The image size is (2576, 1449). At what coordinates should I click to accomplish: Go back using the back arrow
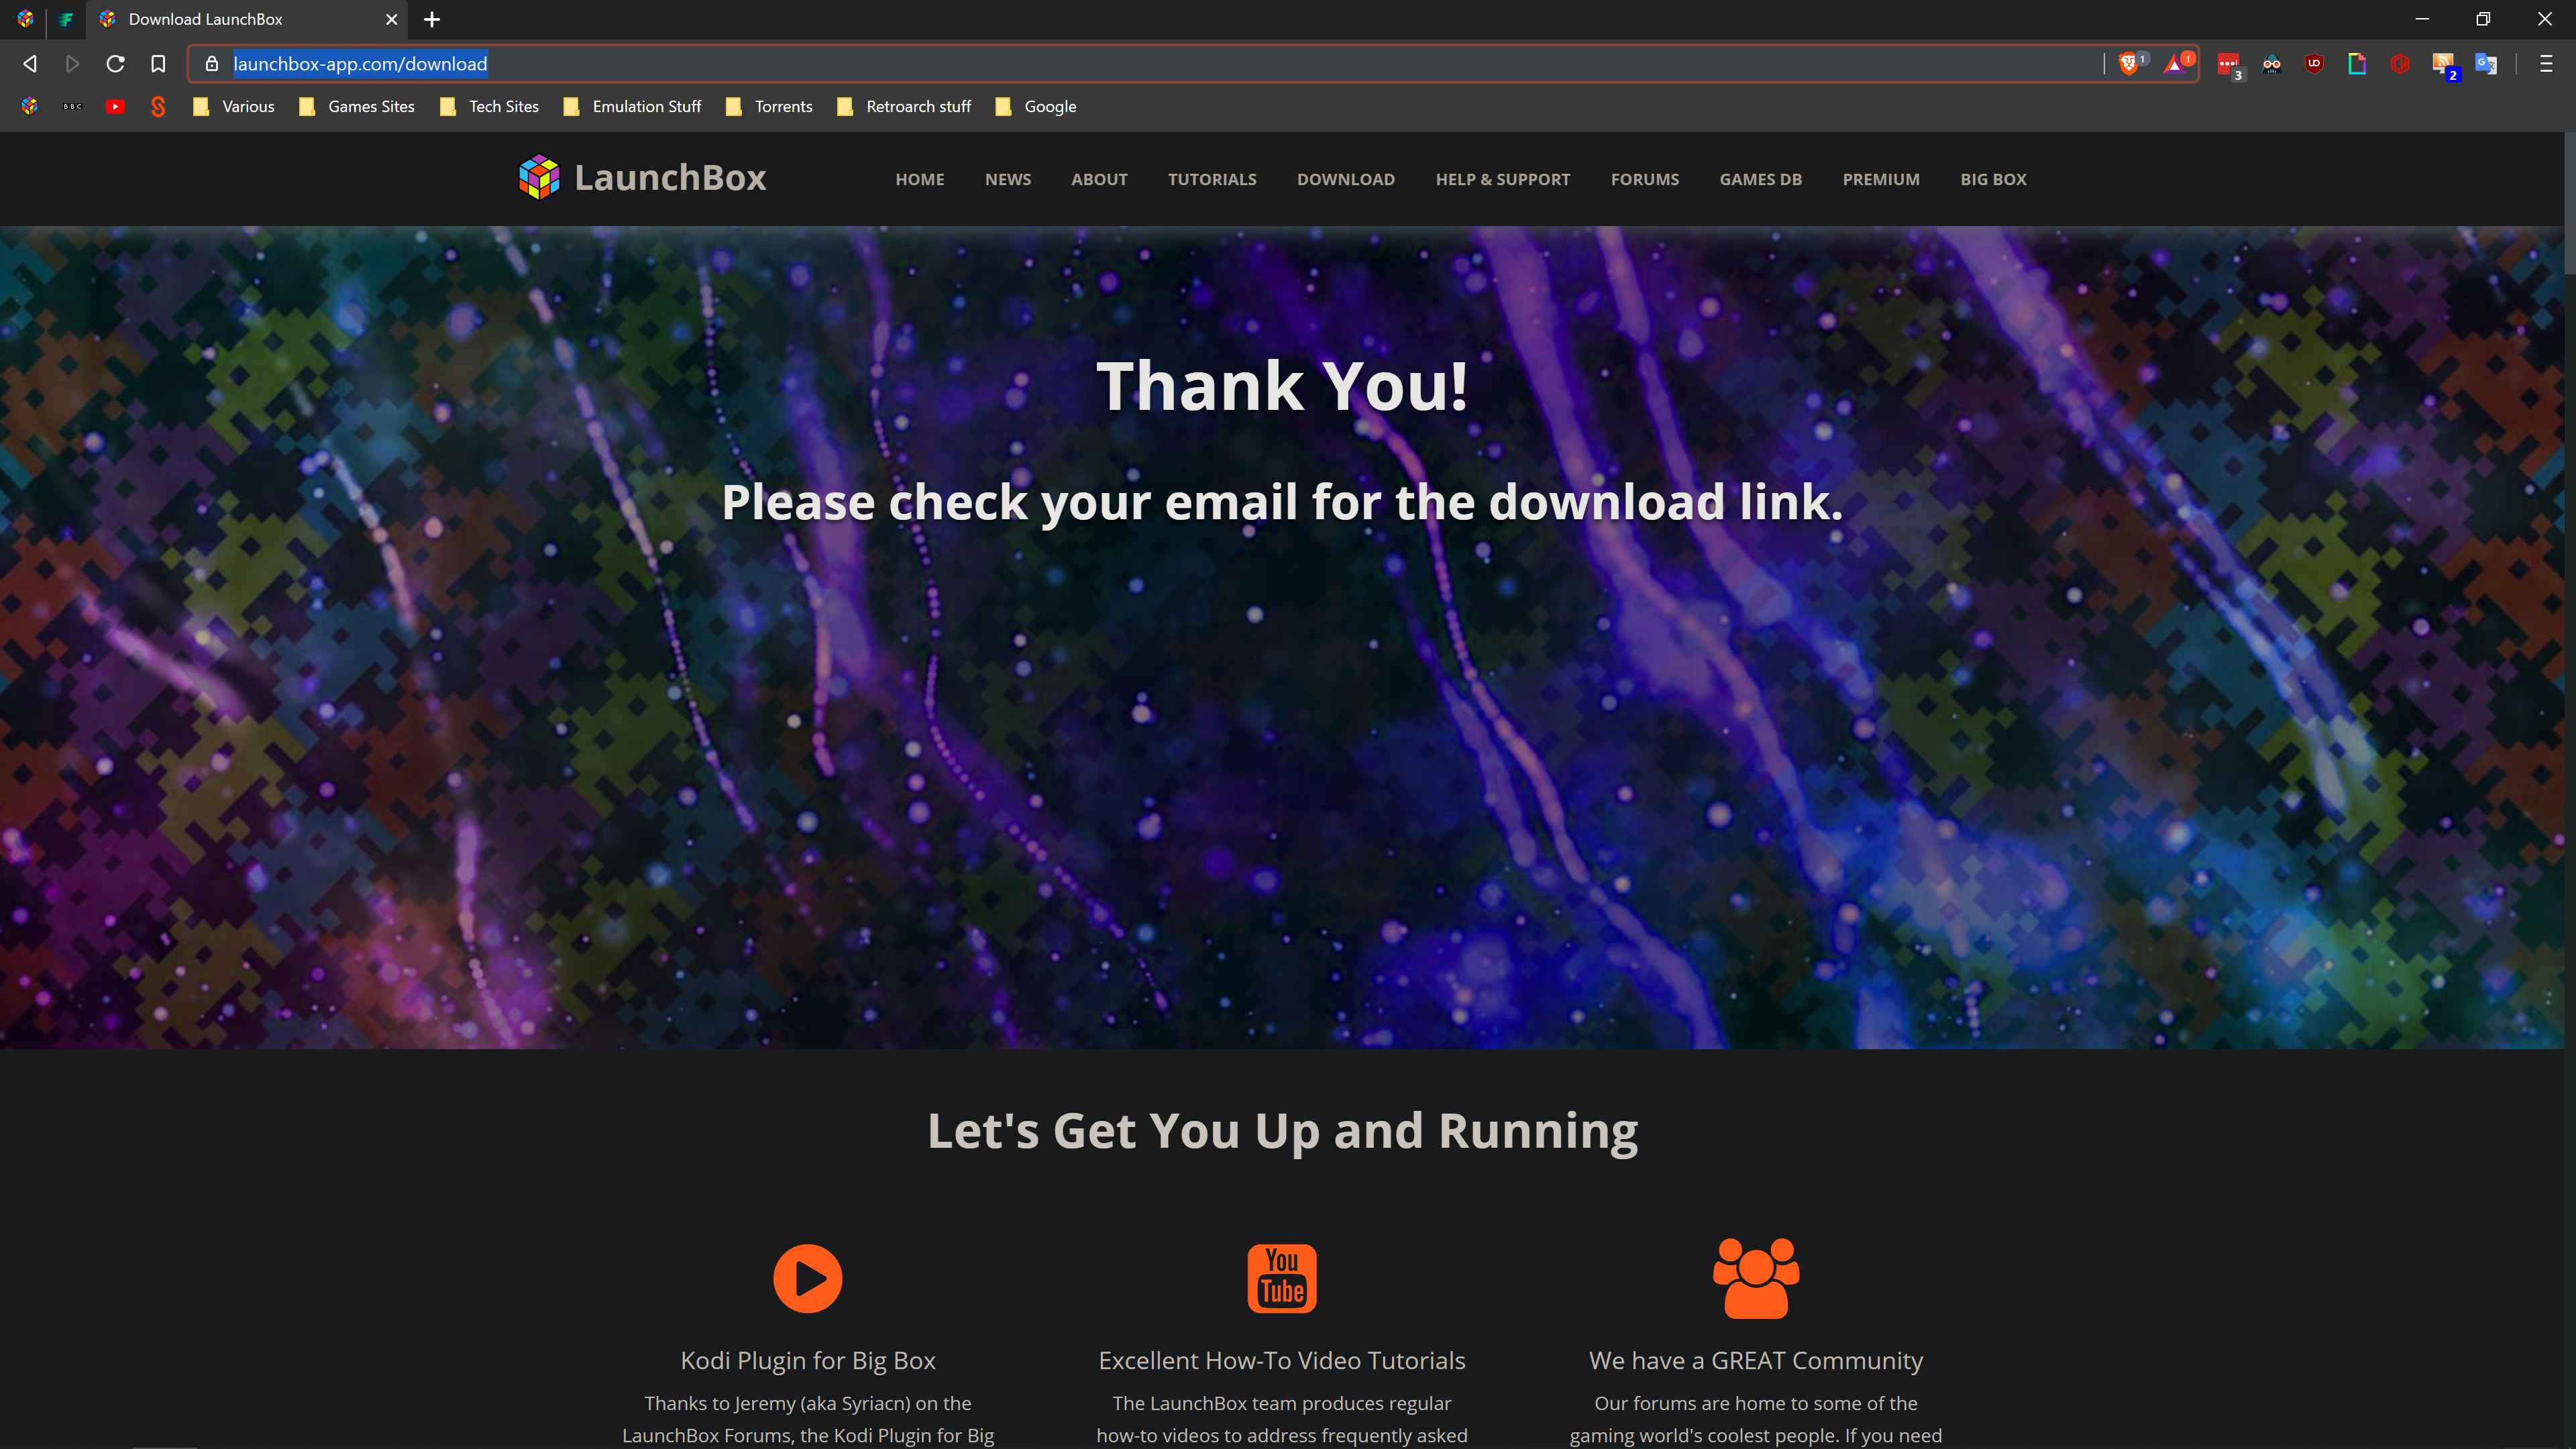click(30, 64)
